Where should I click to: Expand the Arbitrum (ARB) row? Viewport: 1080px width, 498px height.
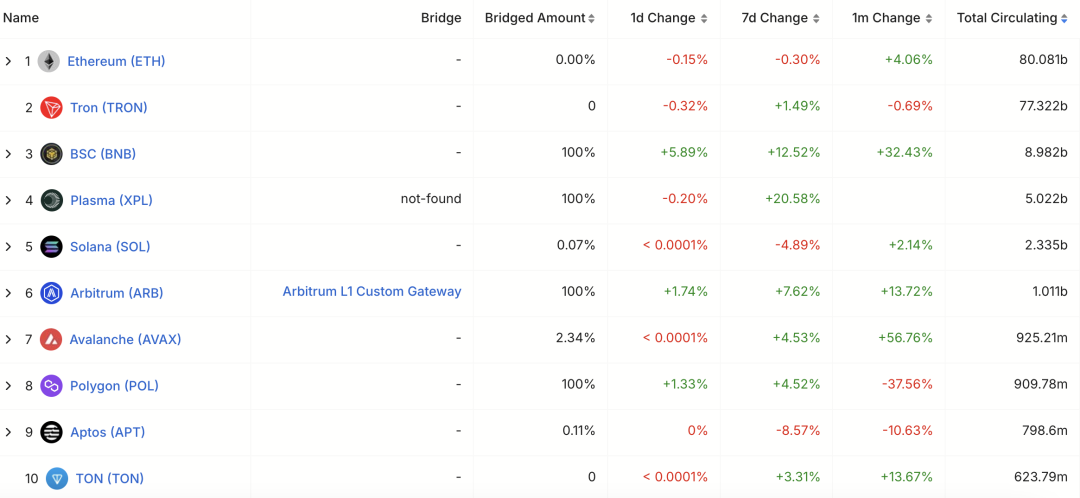pyautogui.click(x=9, y=293)
